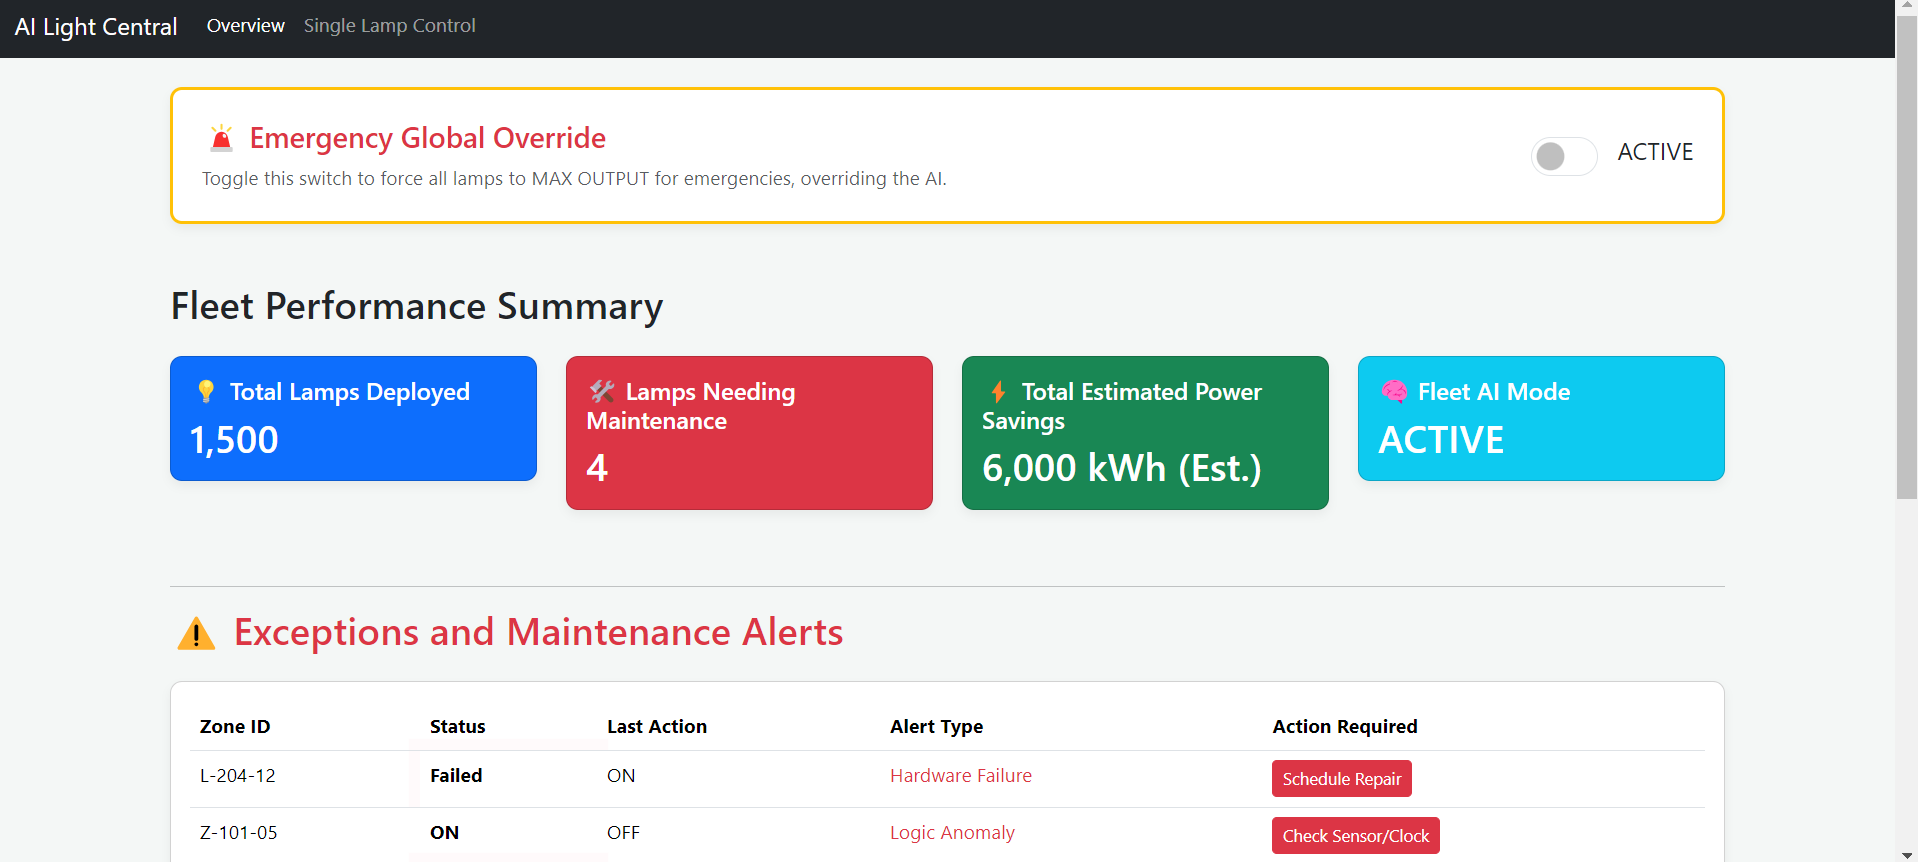Click the lightning bolt icon on Power Savings card
The width and height of the screenshot is (1918, 862).
pos(998,391)
